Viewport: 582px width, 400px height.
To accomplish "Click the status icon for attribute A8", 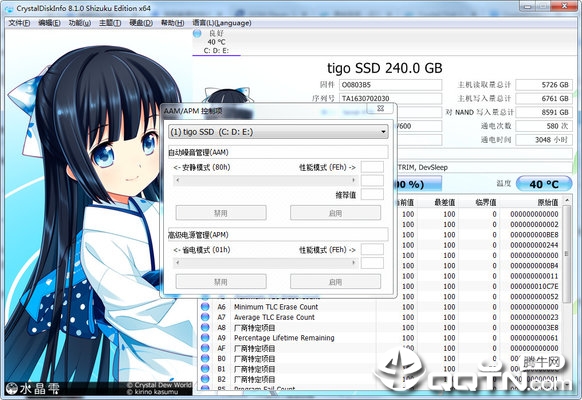I will pyautogui.click(x=205, y=328).
